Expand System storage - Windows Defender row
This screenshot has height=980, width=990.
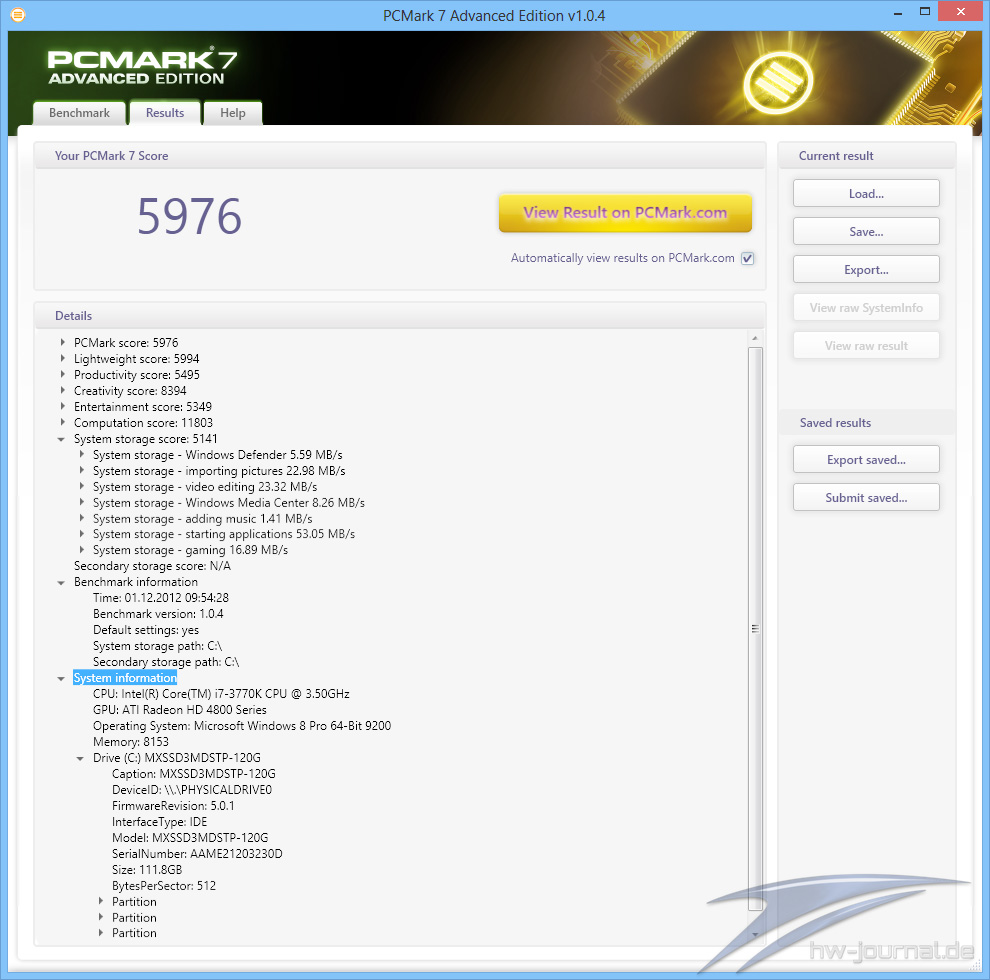pyautogui.click(x=81, y=454)
